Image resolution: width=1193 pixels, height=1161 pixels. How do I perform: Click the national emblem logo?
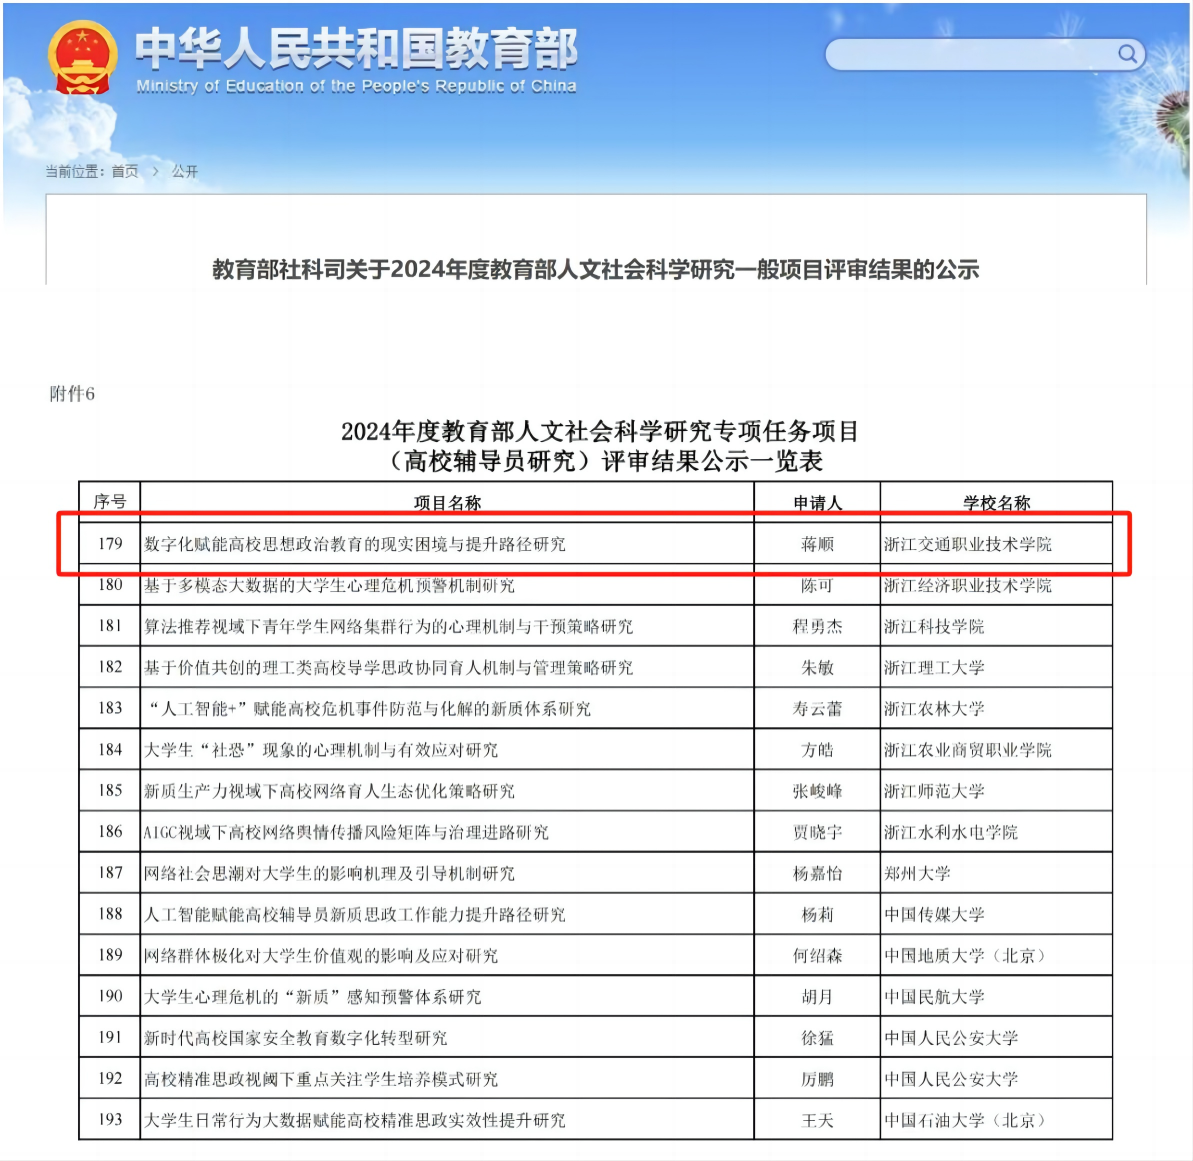[82, 59]
